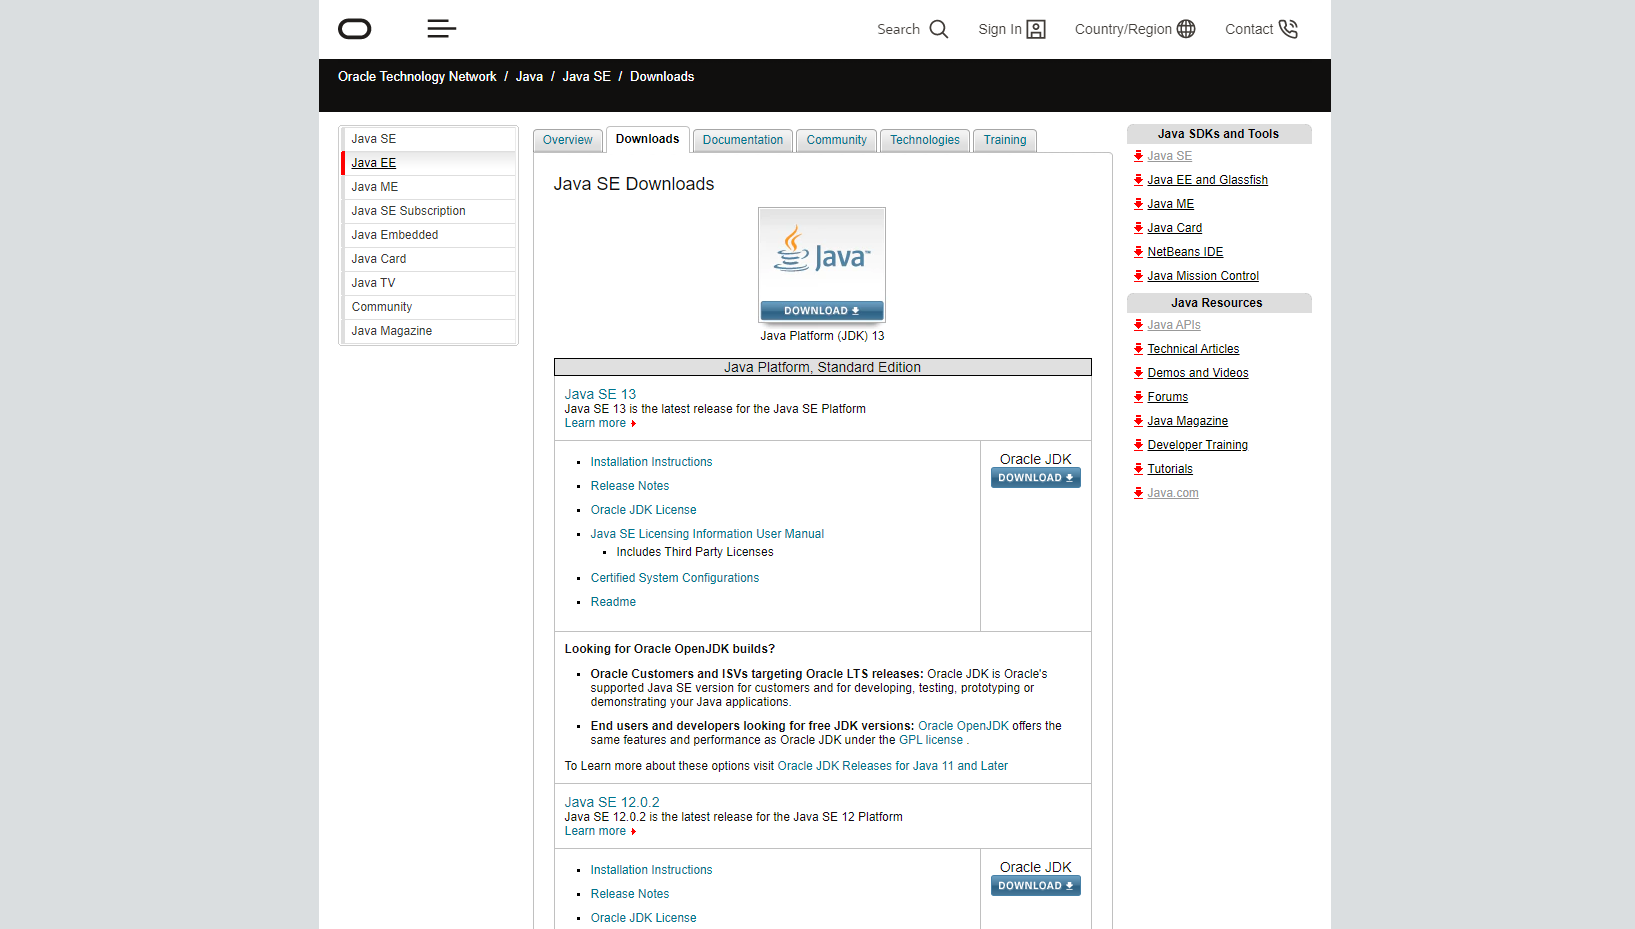Click the red download arrow beside Tutorials
Image resolution: width=1635 pixels, height=929 pixels.
click(1138, 469)
